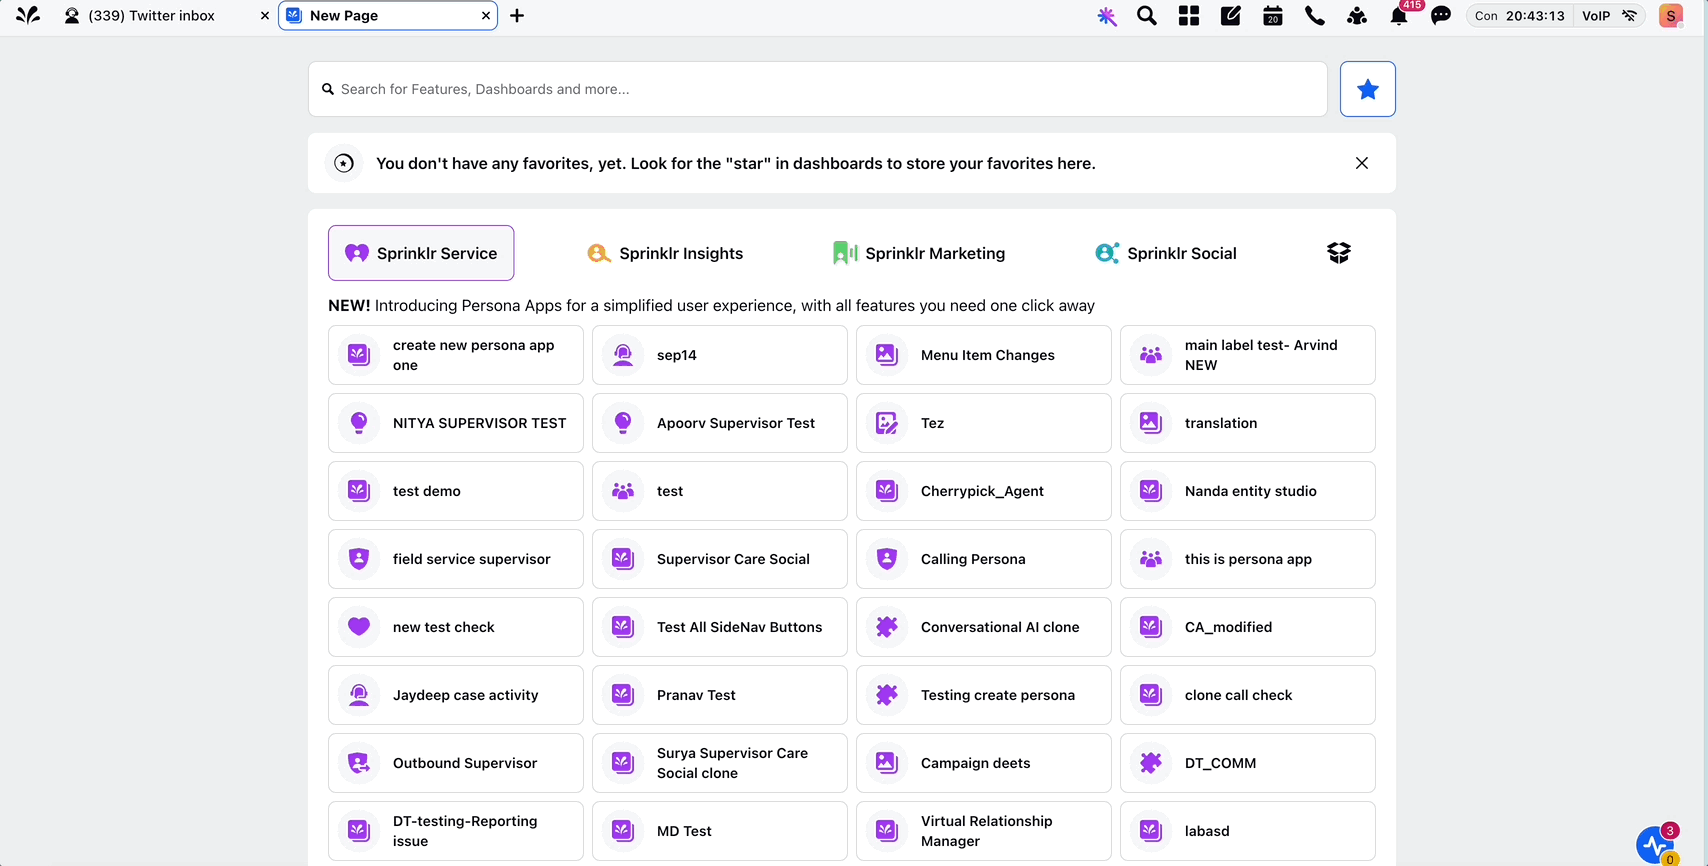Open Supervisor Care Social app
This screenshot has width=1708, height=866.
(719, 559)
